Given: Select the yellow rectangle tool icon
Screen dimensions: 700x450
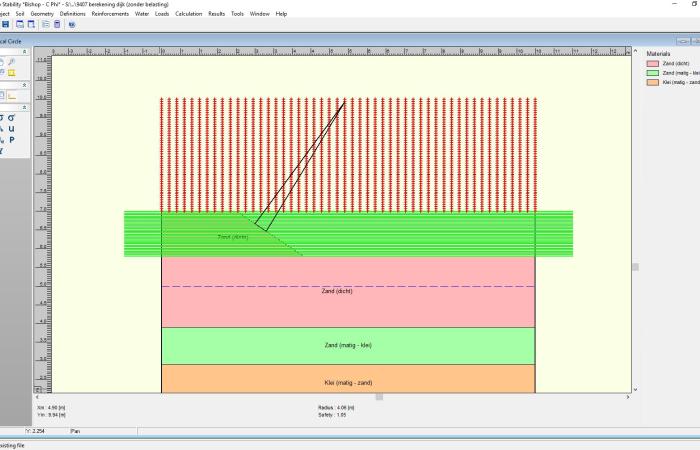Looking at the screenshot, I should (x=11, y=73).
